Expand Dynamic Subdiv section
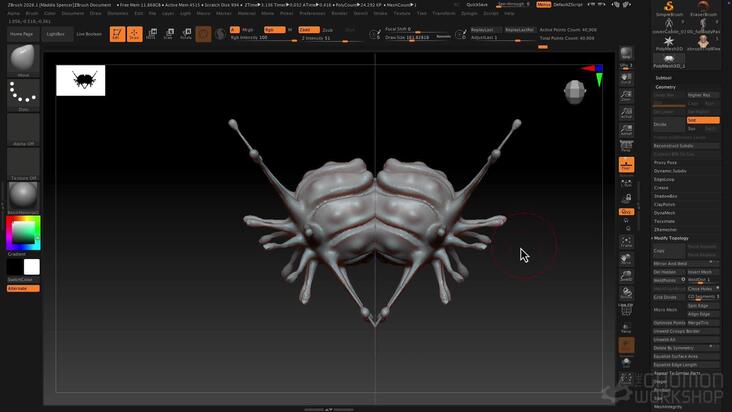 (670, 171)
